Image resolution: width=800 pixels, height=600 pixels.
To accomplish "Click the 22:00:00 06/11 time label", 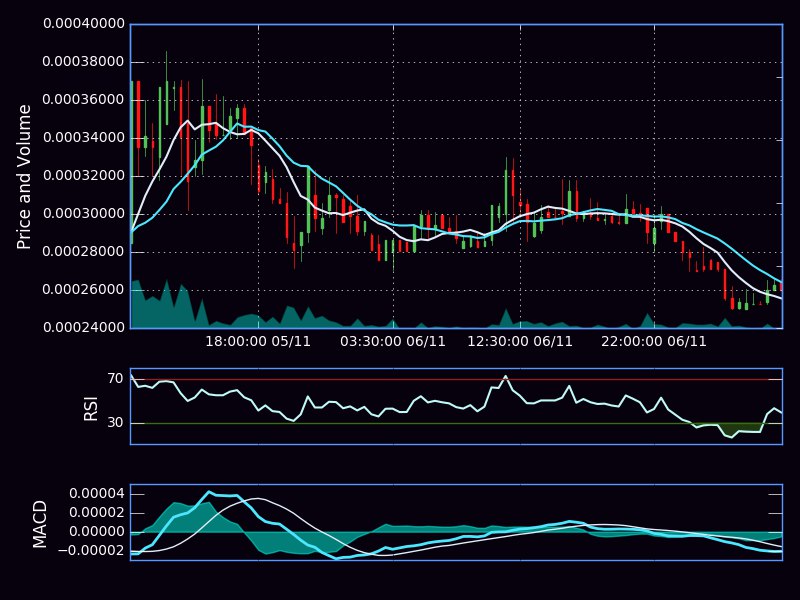I will coord(654,341).
